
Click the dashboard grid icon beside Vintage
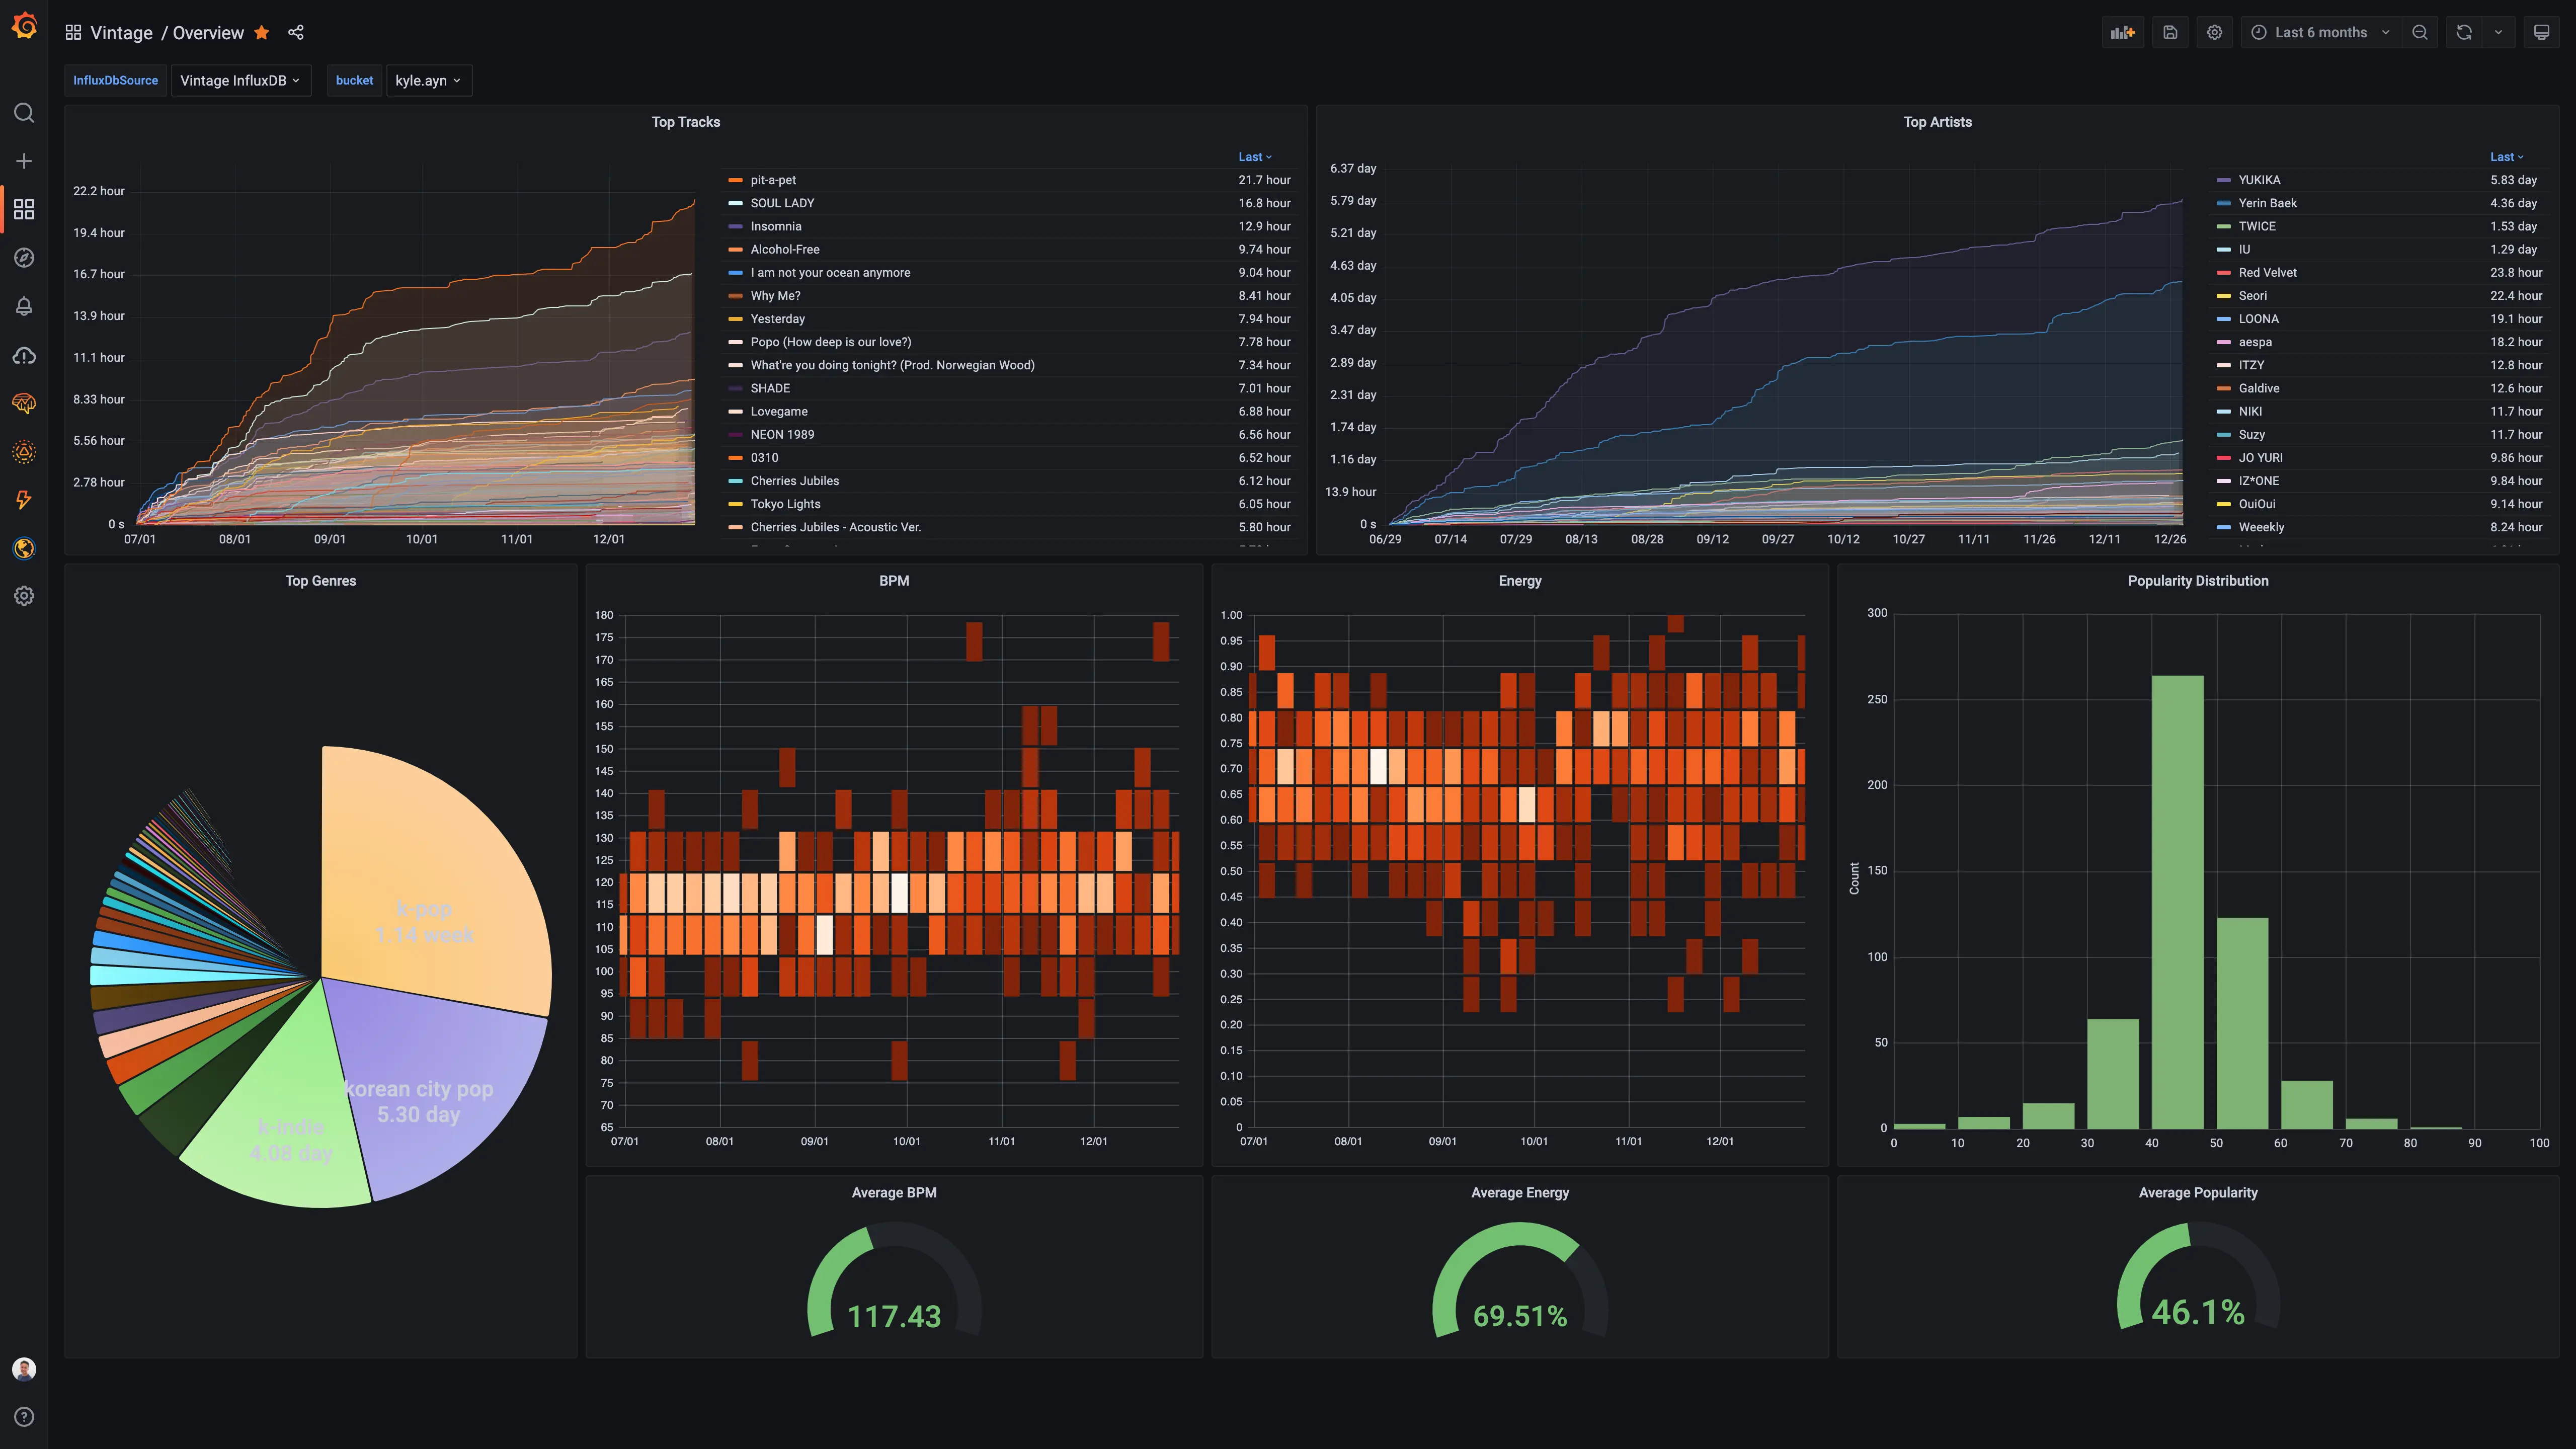(x=73, y=32)
